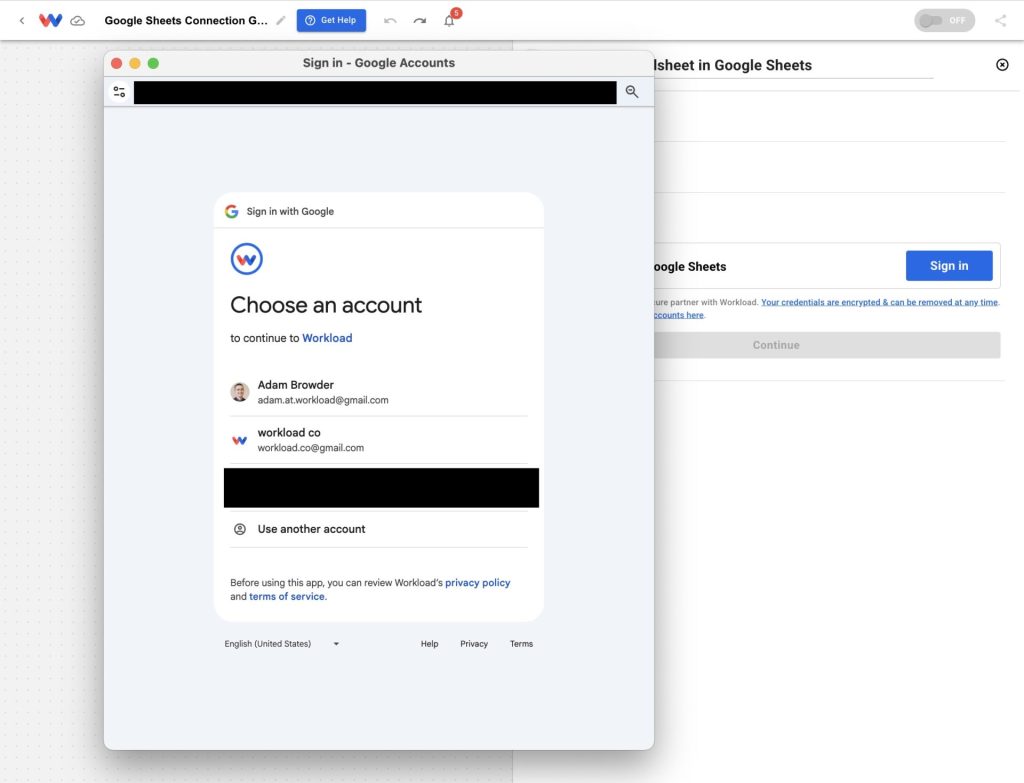Edit workflow name with the pencil icon

(x=281, y=20)
